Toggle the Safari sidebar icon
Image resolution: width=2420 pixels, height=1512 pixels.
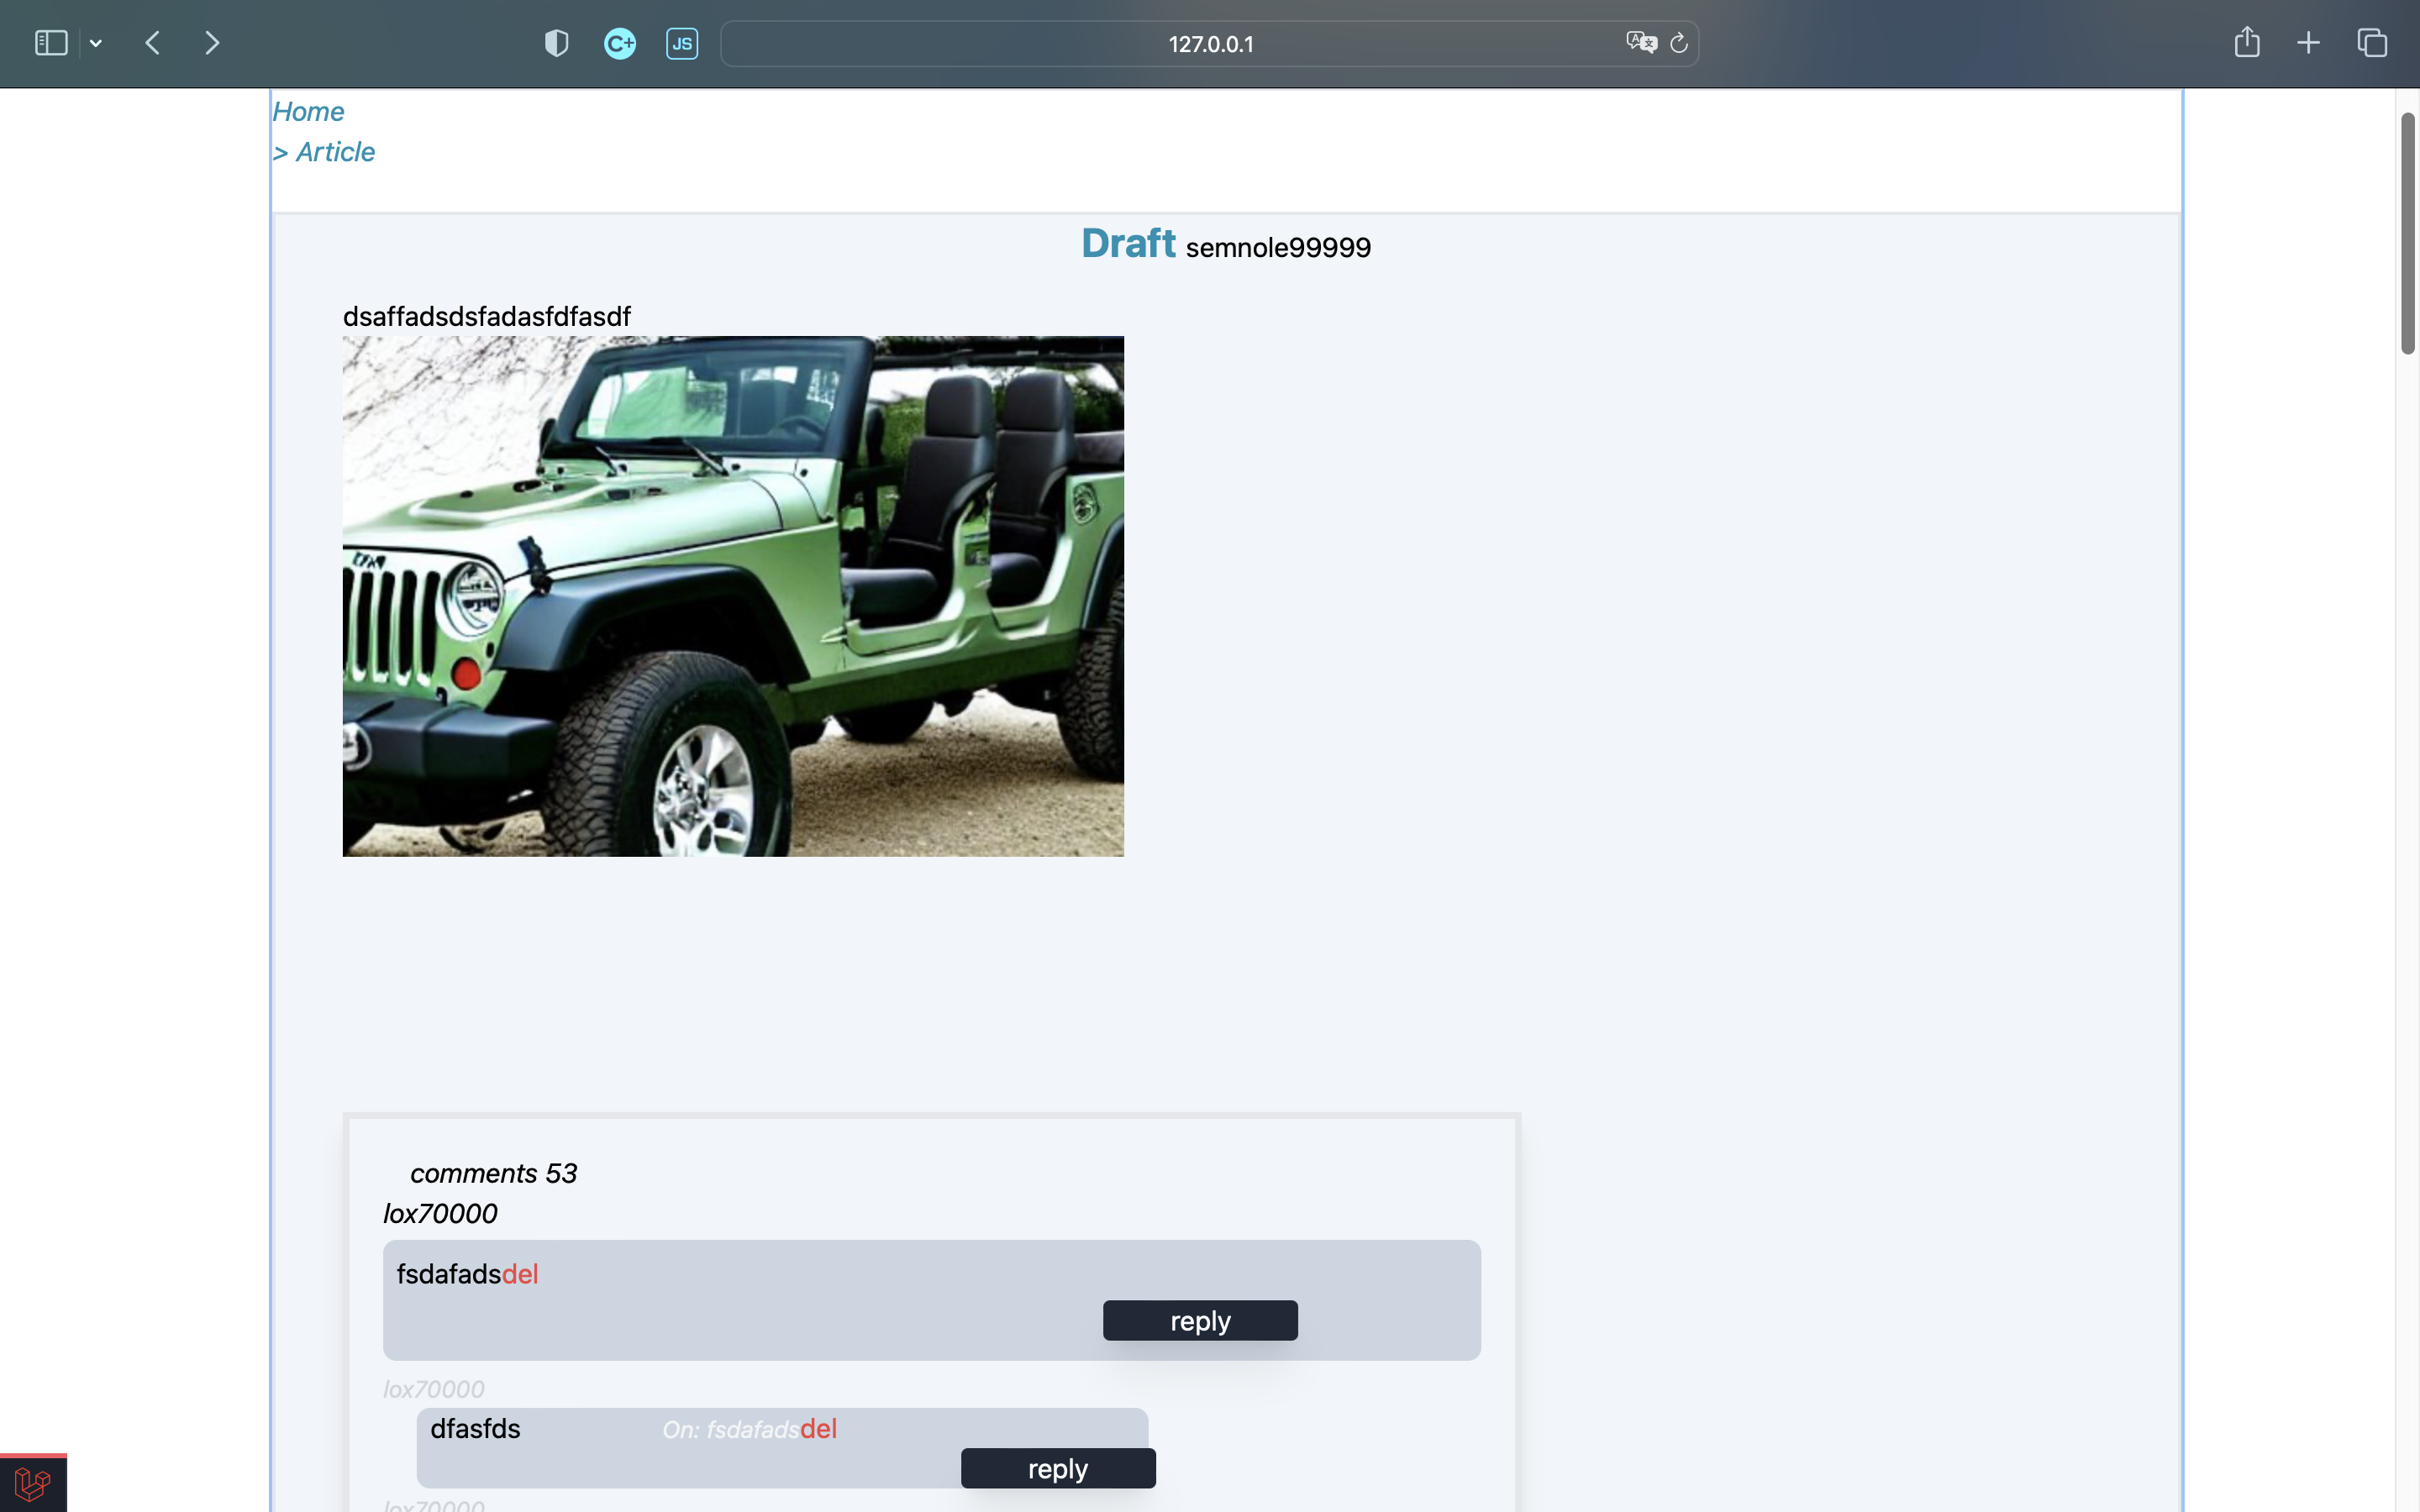click(x=51, y=43)
